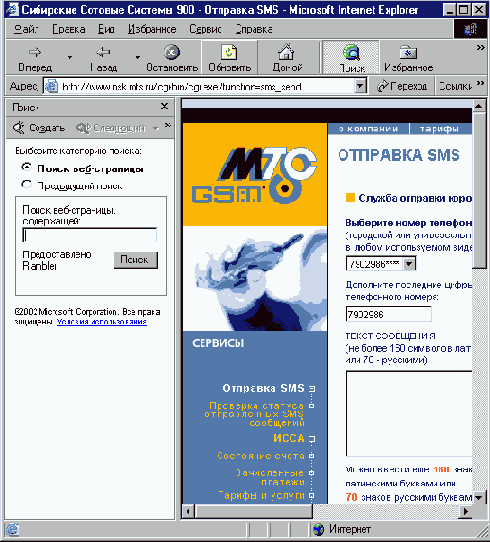The width and height of the screenshot is (490, 542).
Task: Click the Back arrow toolbar icon
Action: 103,52
